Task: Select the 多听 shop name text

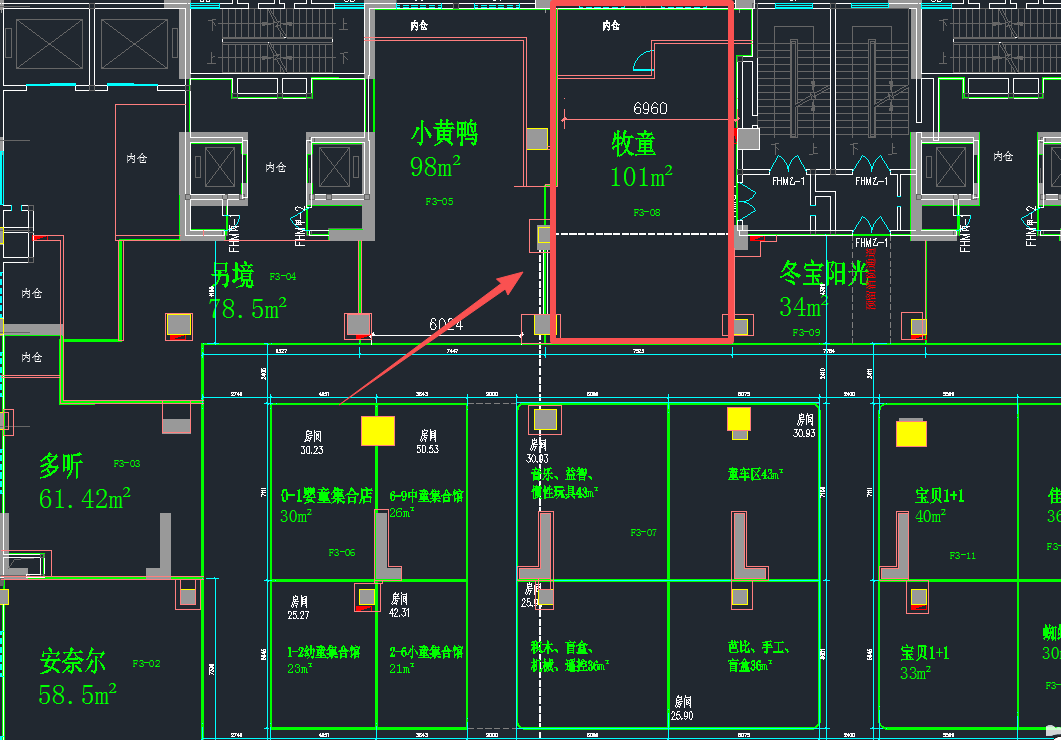Action: pyautogui.click(x=62, y=466)
